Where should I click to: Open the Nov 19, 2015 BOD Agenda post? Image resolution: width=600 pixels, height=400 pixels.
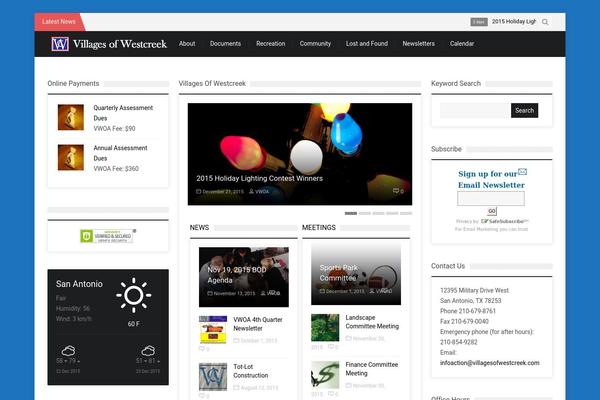[236, 275]
